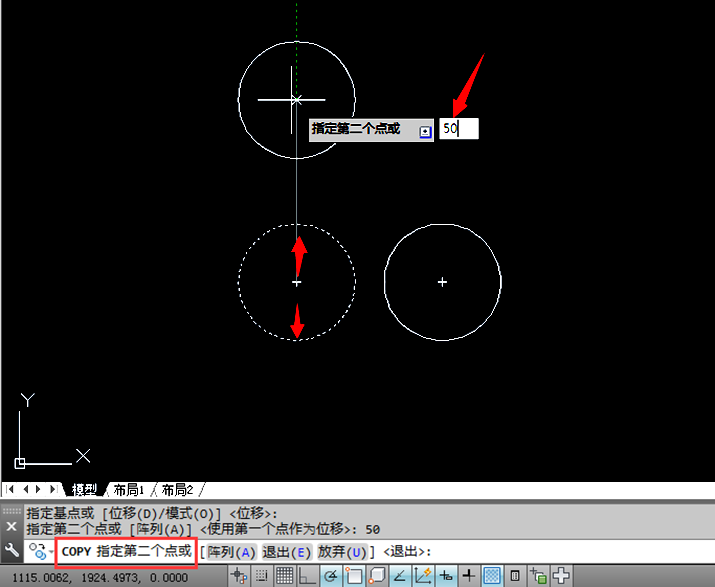The height and width of the screenshot is (587, 715).
Task: Choose the 退出(E) command option
Action: click(x=287, y=552)
